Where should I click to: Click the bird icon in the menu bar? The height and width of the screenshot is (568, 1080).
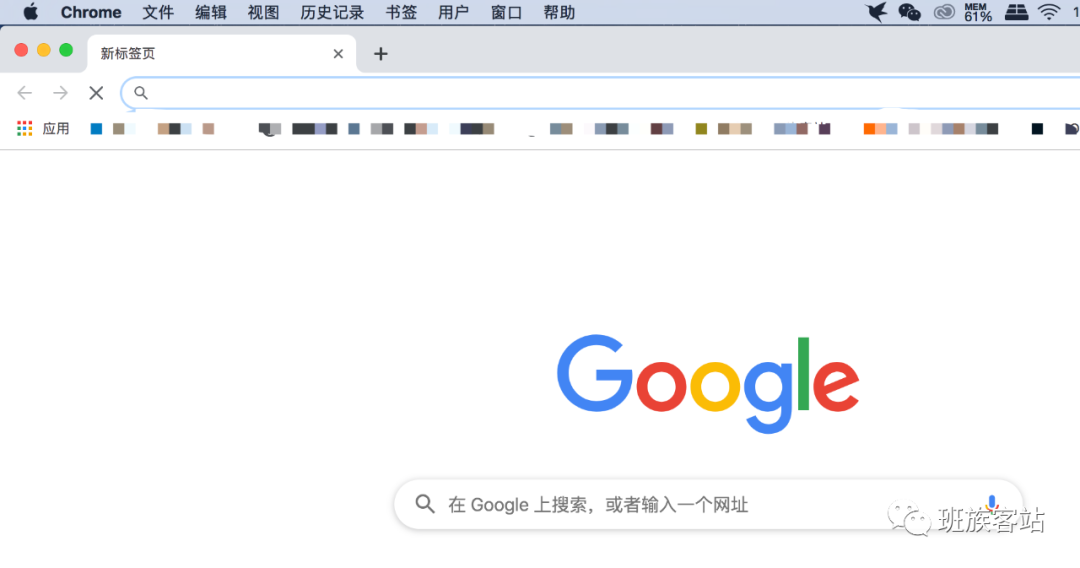[876, 12]
